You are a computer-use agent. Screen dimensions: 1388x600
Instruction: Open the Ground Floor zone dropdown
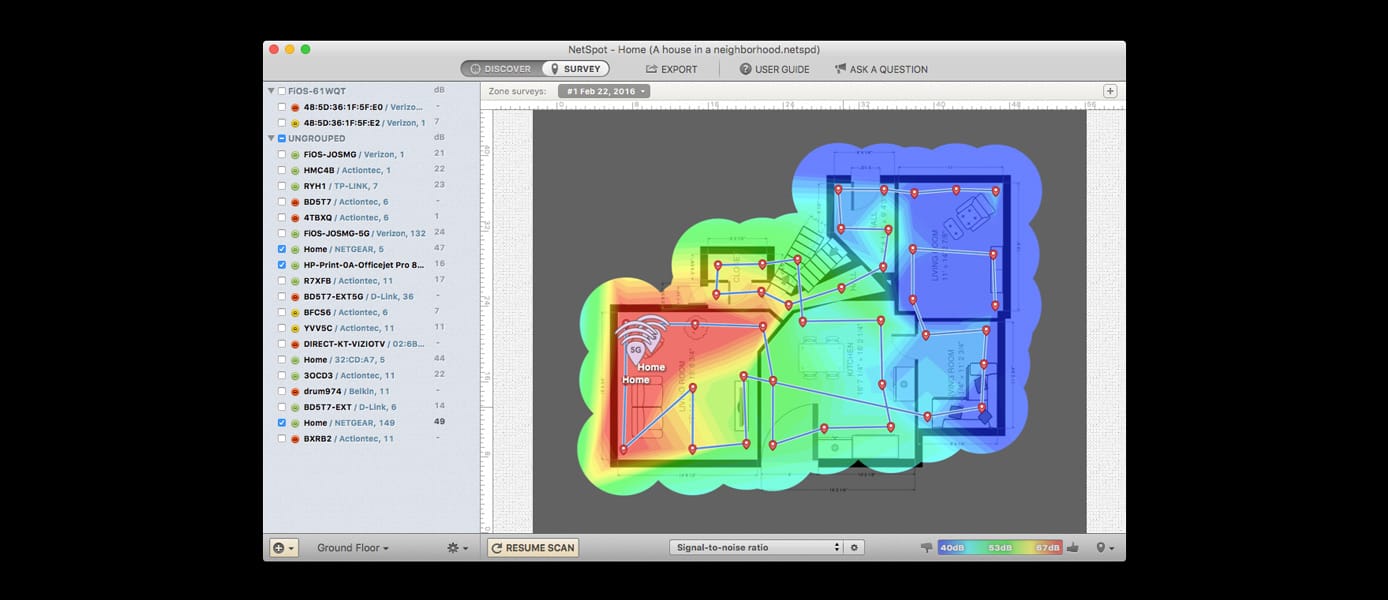353,548
